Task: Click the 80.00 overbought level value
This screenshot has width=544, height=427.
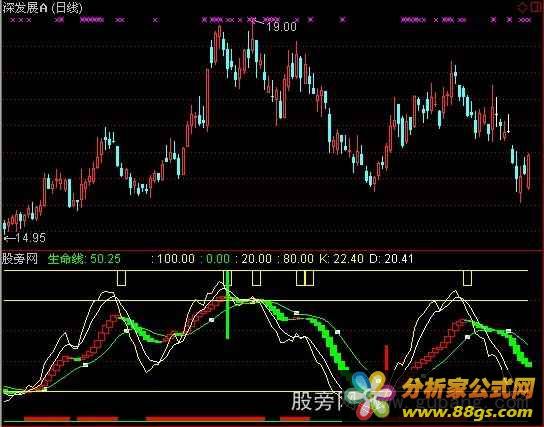Action: (x=298, y=259)
